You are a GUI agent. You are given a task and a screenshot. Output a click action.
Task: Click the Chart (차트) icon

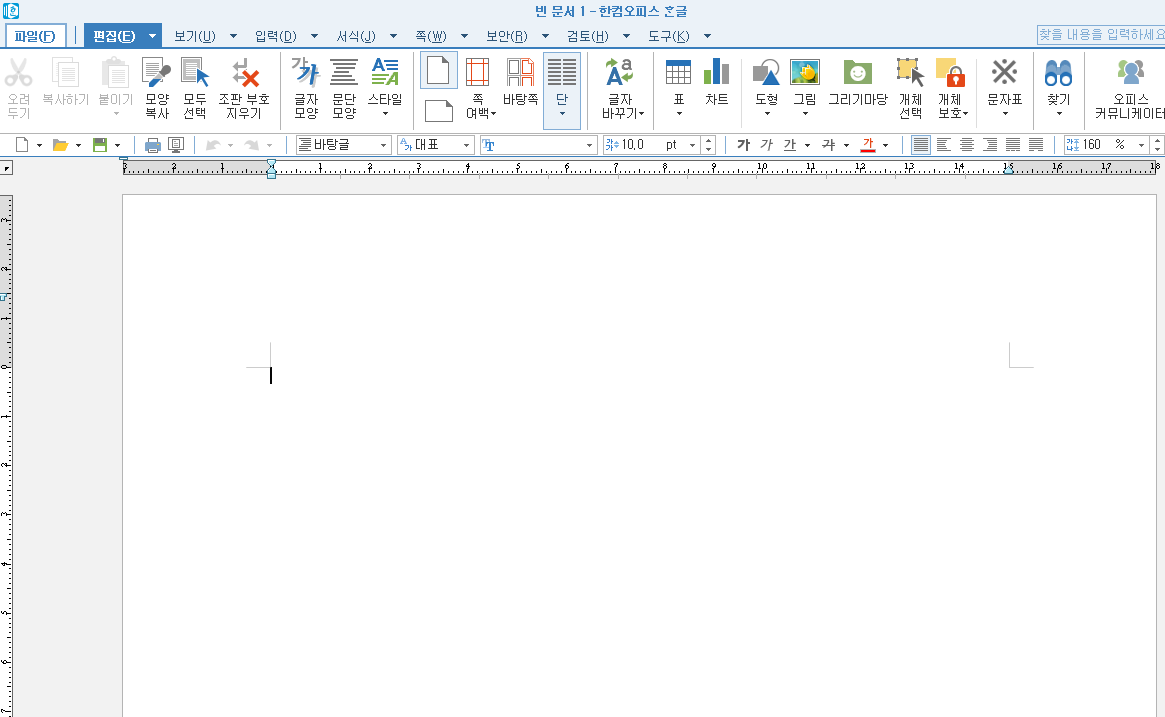click(716, 72)
